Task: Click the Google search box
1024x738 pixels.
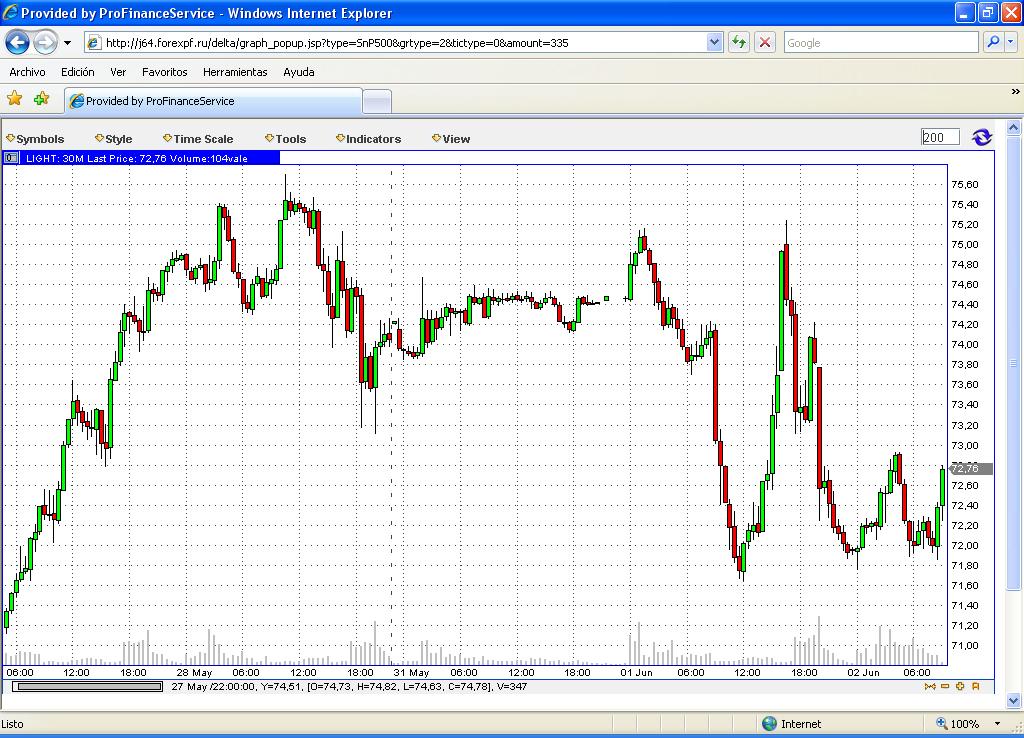Action: [x=881, y=42]
